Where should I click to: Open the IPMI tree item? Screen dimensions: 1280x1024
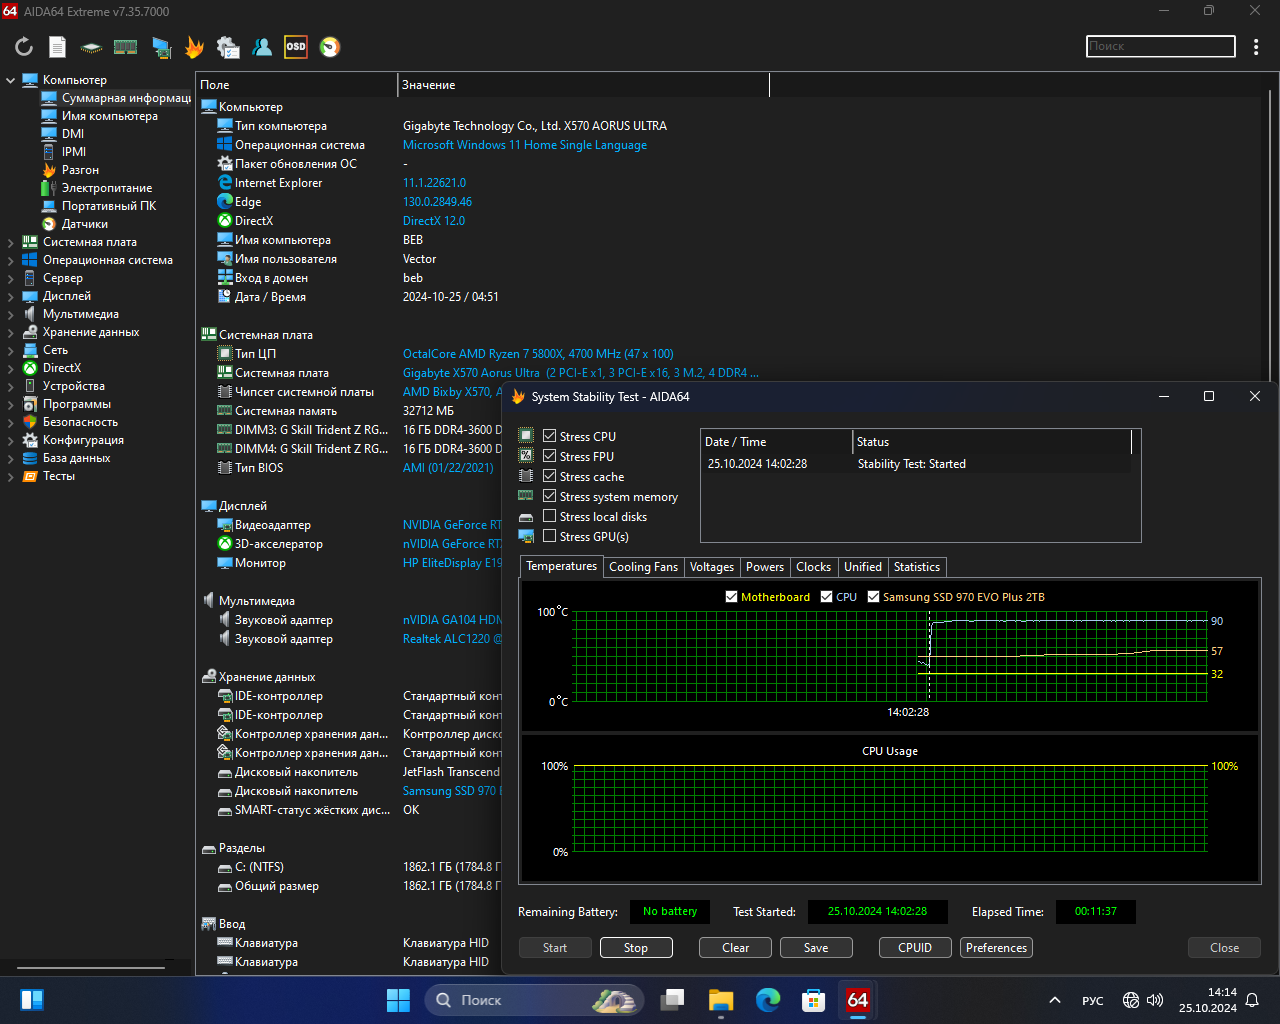point(74,152)
